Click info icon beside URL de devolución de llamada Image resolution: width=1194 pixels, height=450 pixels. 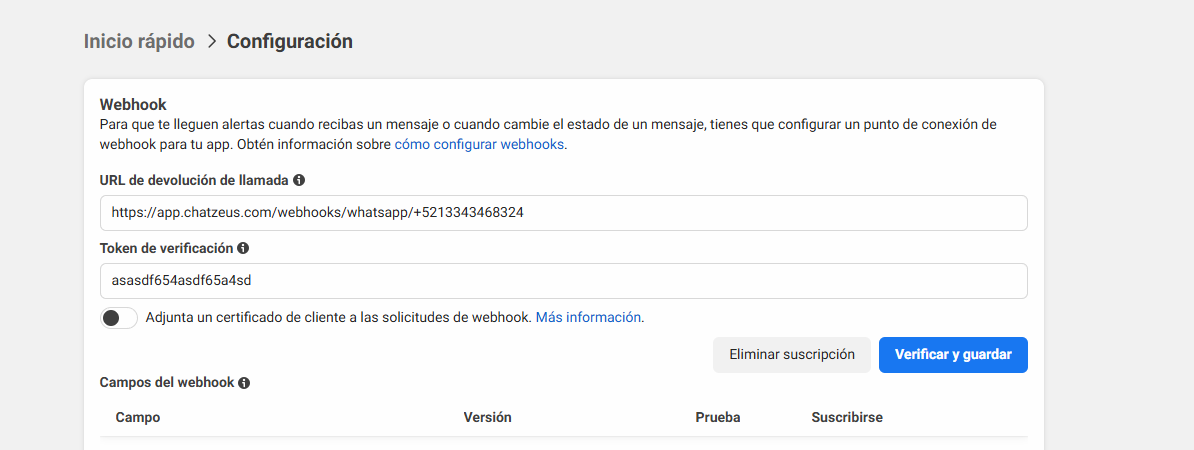299,181
